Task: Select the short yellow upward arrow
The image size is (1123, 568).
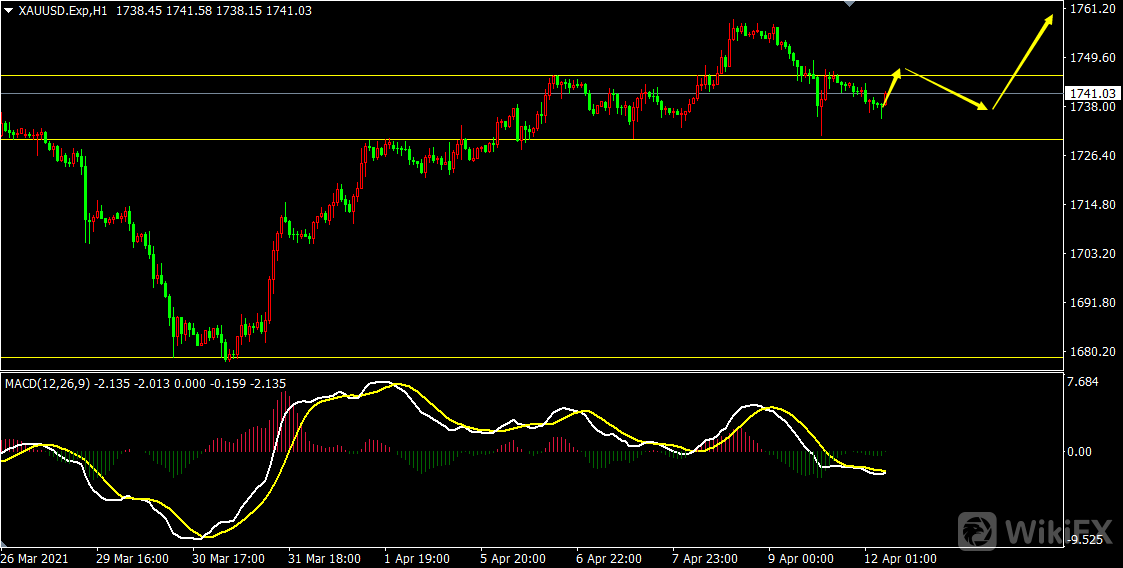Action: coord(891,86)
